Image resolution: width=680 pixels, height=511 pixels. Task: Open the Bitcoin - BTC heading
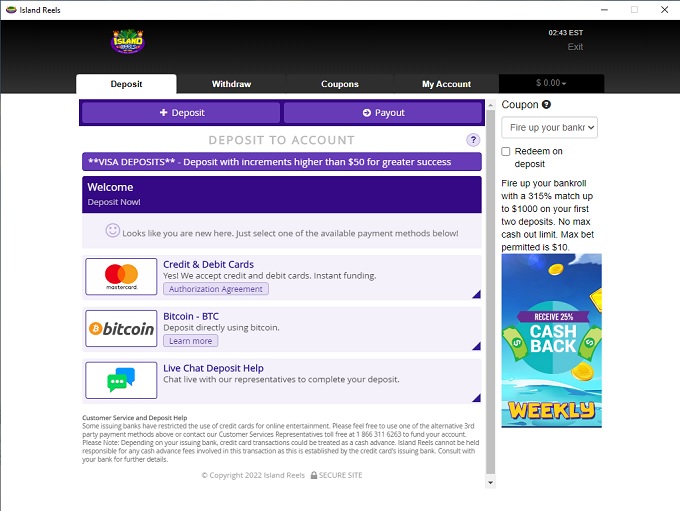pos(191,316)
